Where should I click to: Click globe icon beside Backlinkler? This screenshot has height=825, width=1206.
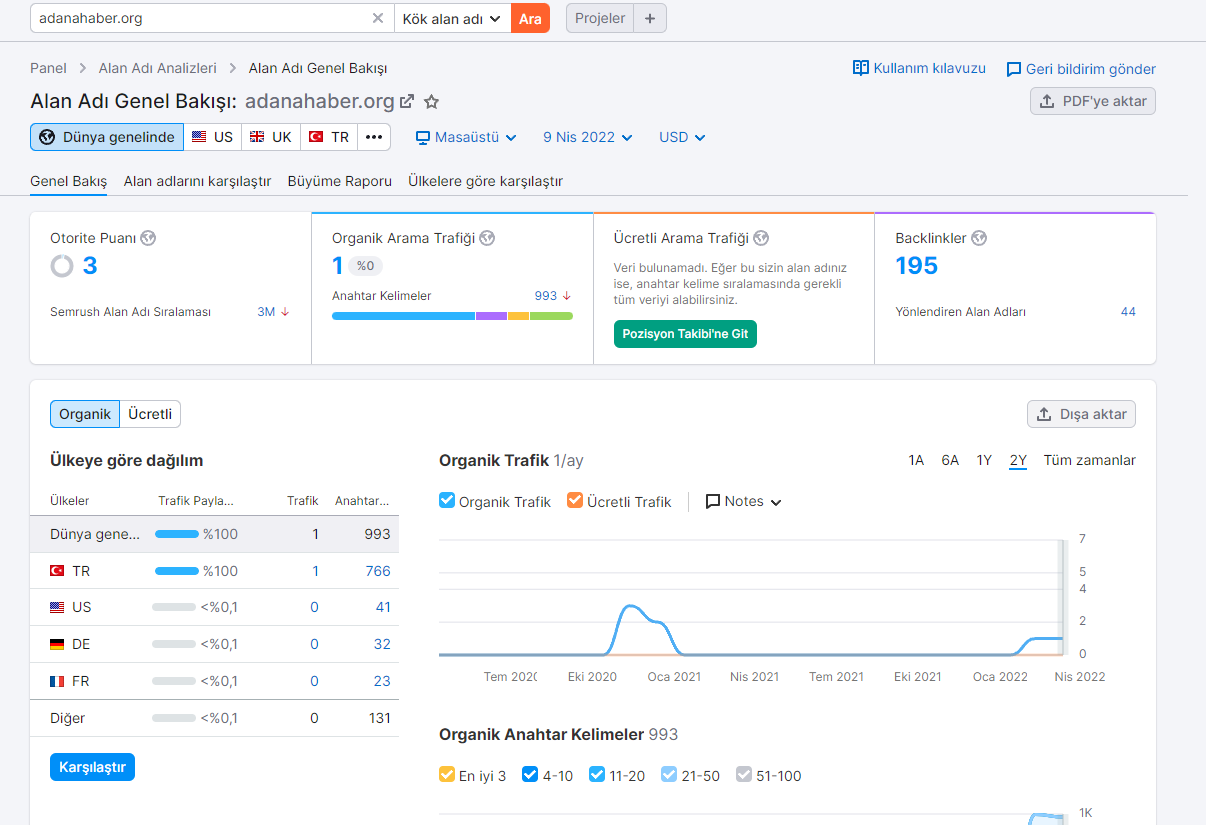pos(979,238)
